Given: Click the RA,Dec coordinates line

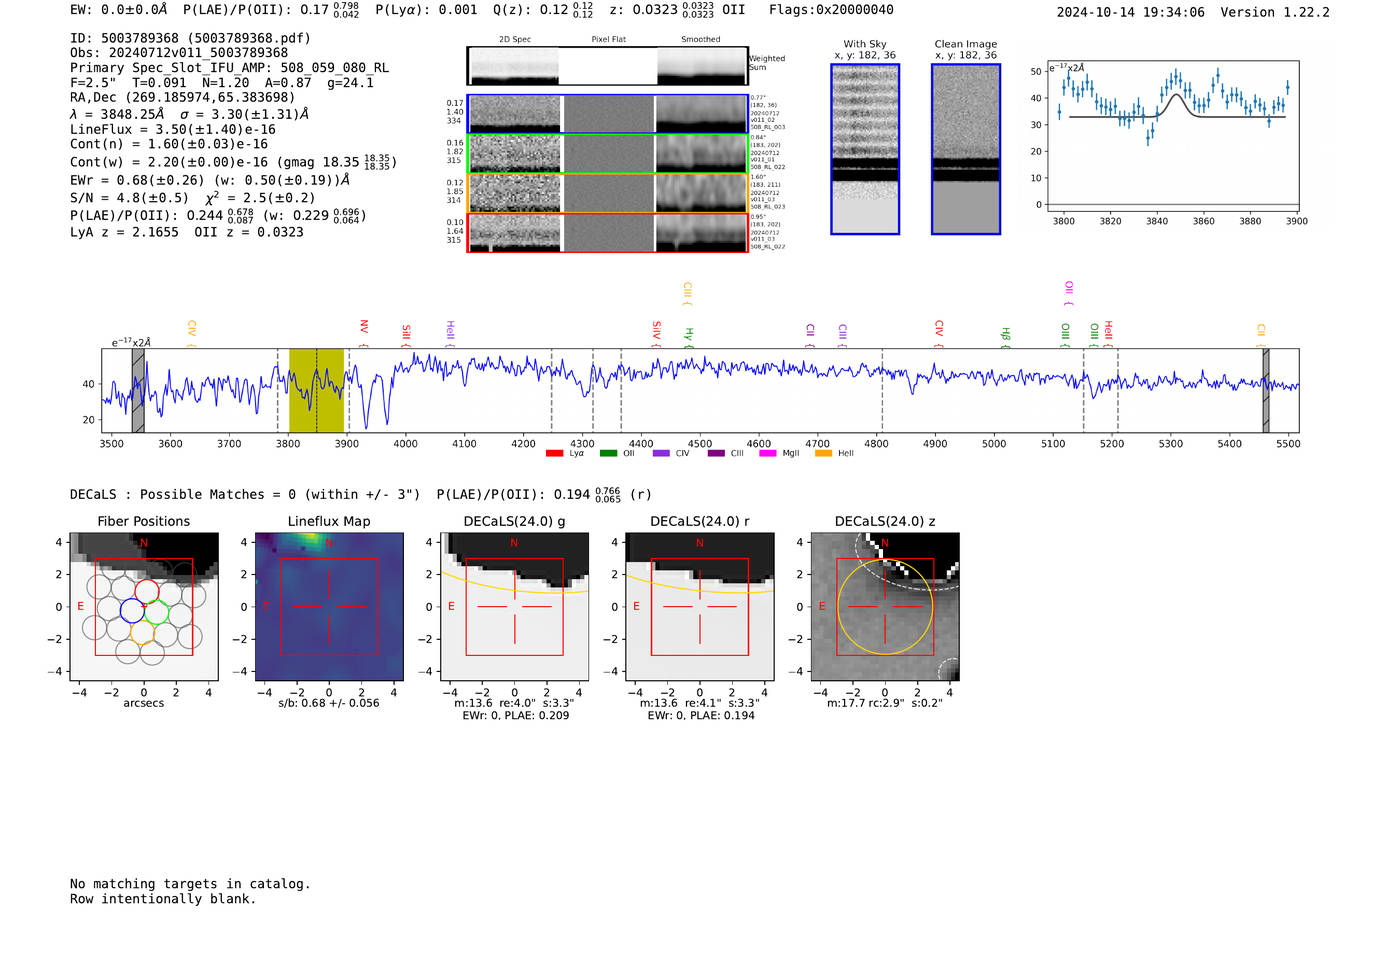Looking at the screenshot, I should [183, 97].
